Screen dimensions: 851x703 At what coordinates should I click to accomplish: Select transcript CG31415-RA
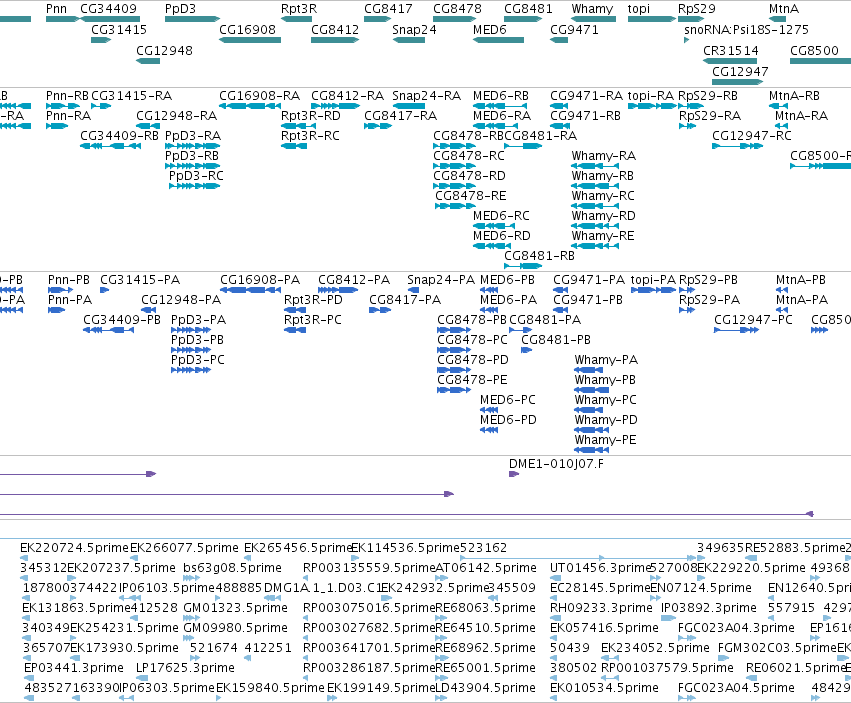[x=101, y=106]
